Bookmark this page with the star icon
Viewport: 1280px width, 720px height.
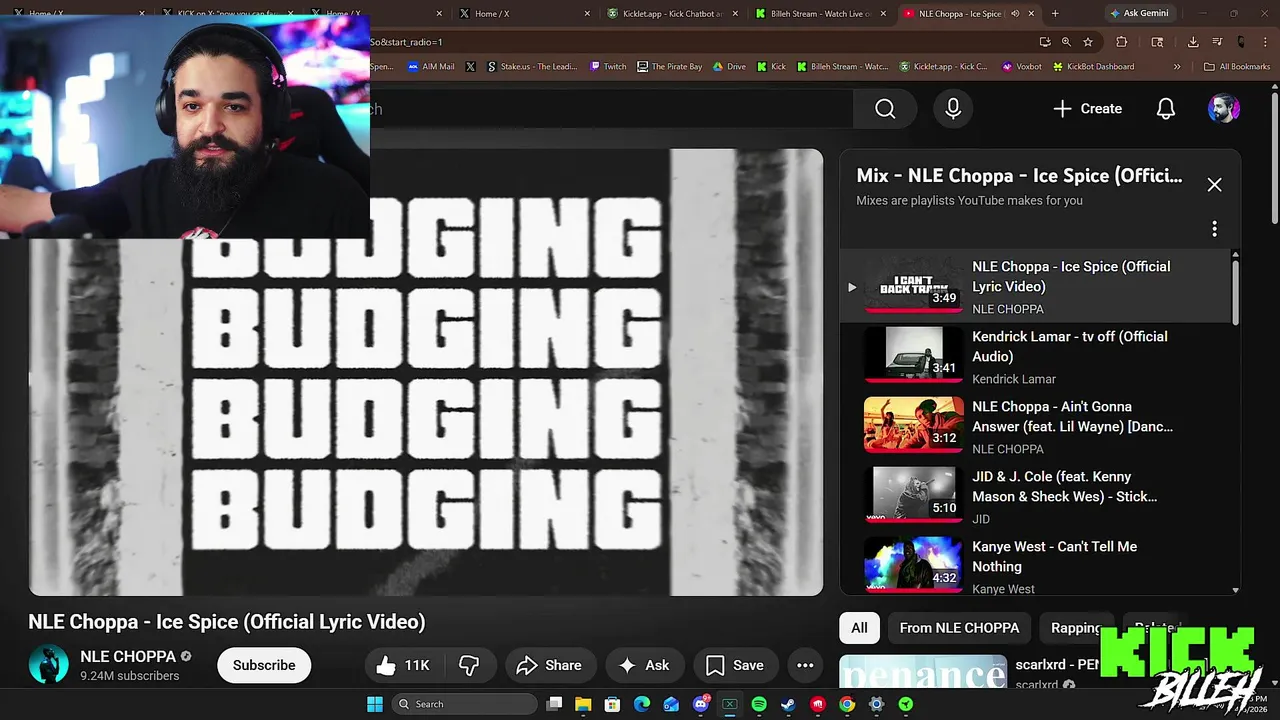(1088, 42)
